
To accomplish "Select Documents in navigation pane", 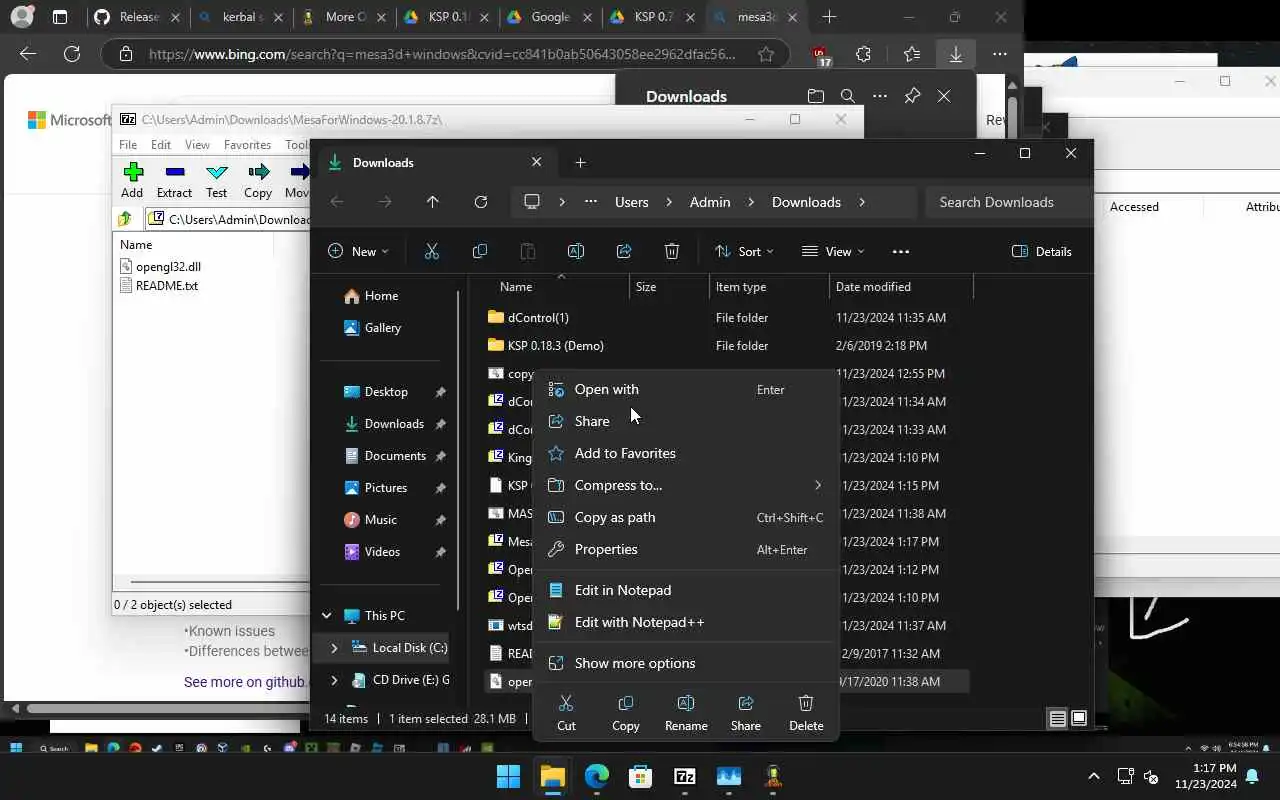I will click(x=395, y=456).
